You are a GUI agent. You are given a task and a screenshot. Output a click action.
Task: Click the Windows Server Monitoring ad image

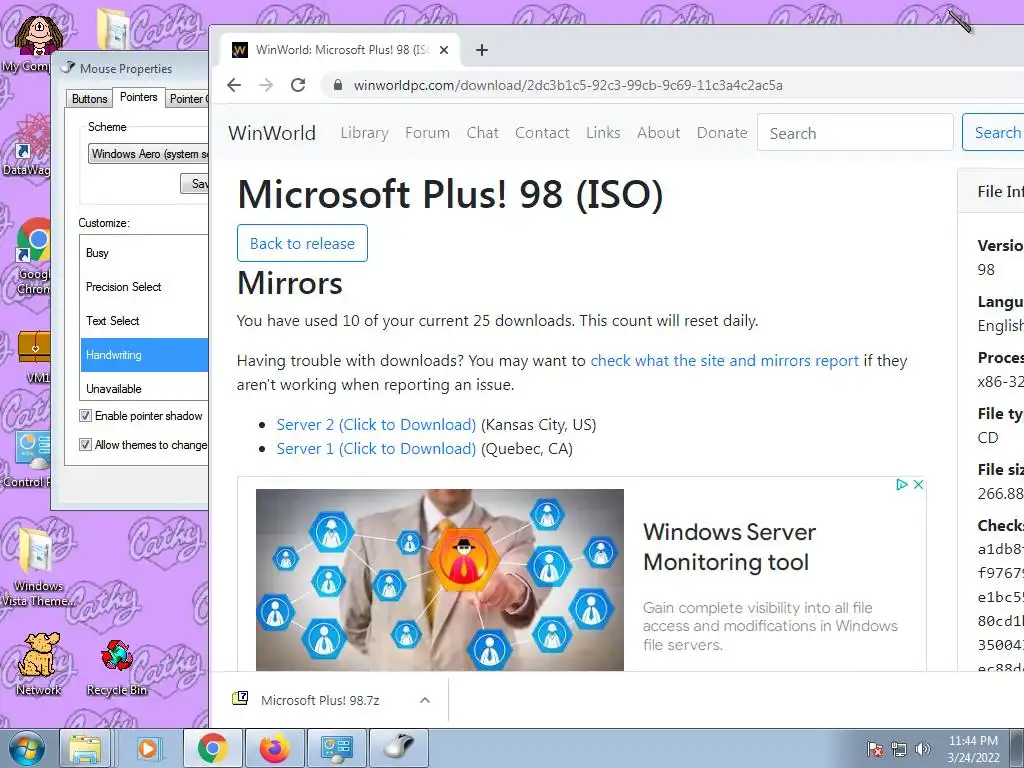click(x=440, y=580)
